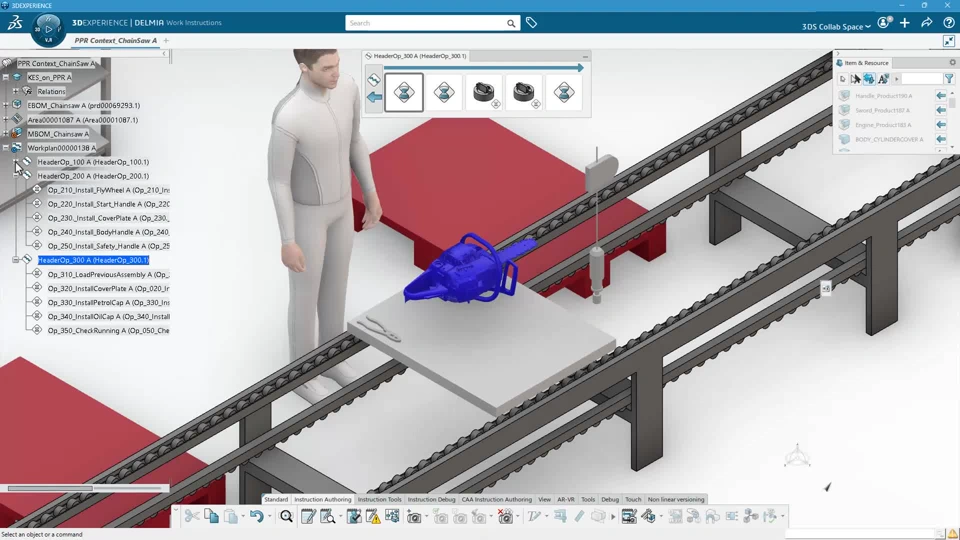
Task: Click the operation flow icon above back arrow
Action: point(373,80)
